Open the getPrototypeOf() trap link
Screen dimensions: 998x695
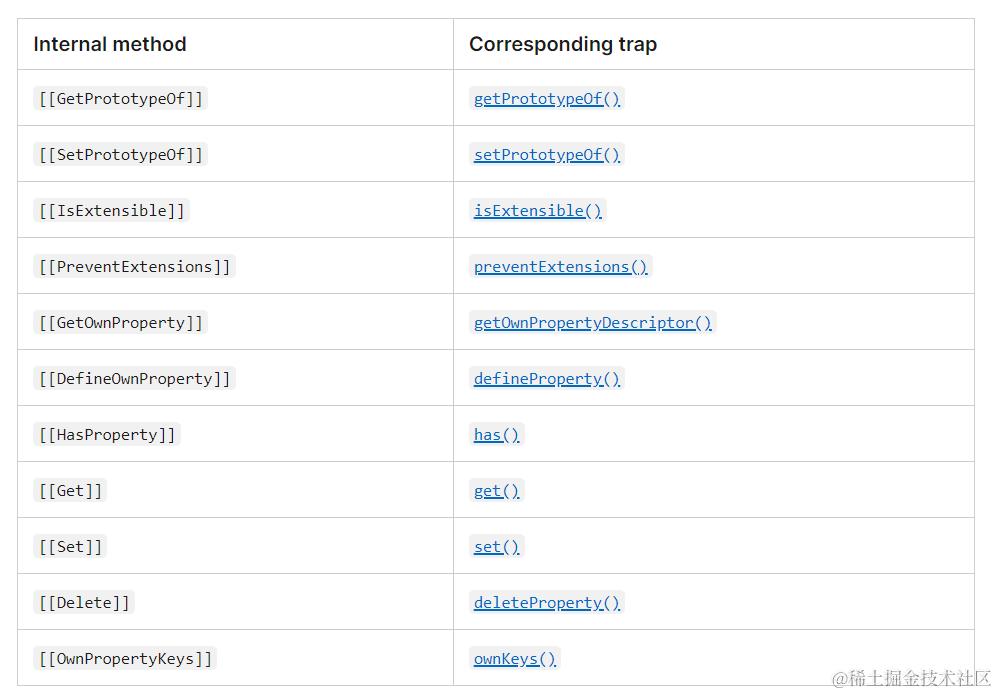click(x=546, y=99)
